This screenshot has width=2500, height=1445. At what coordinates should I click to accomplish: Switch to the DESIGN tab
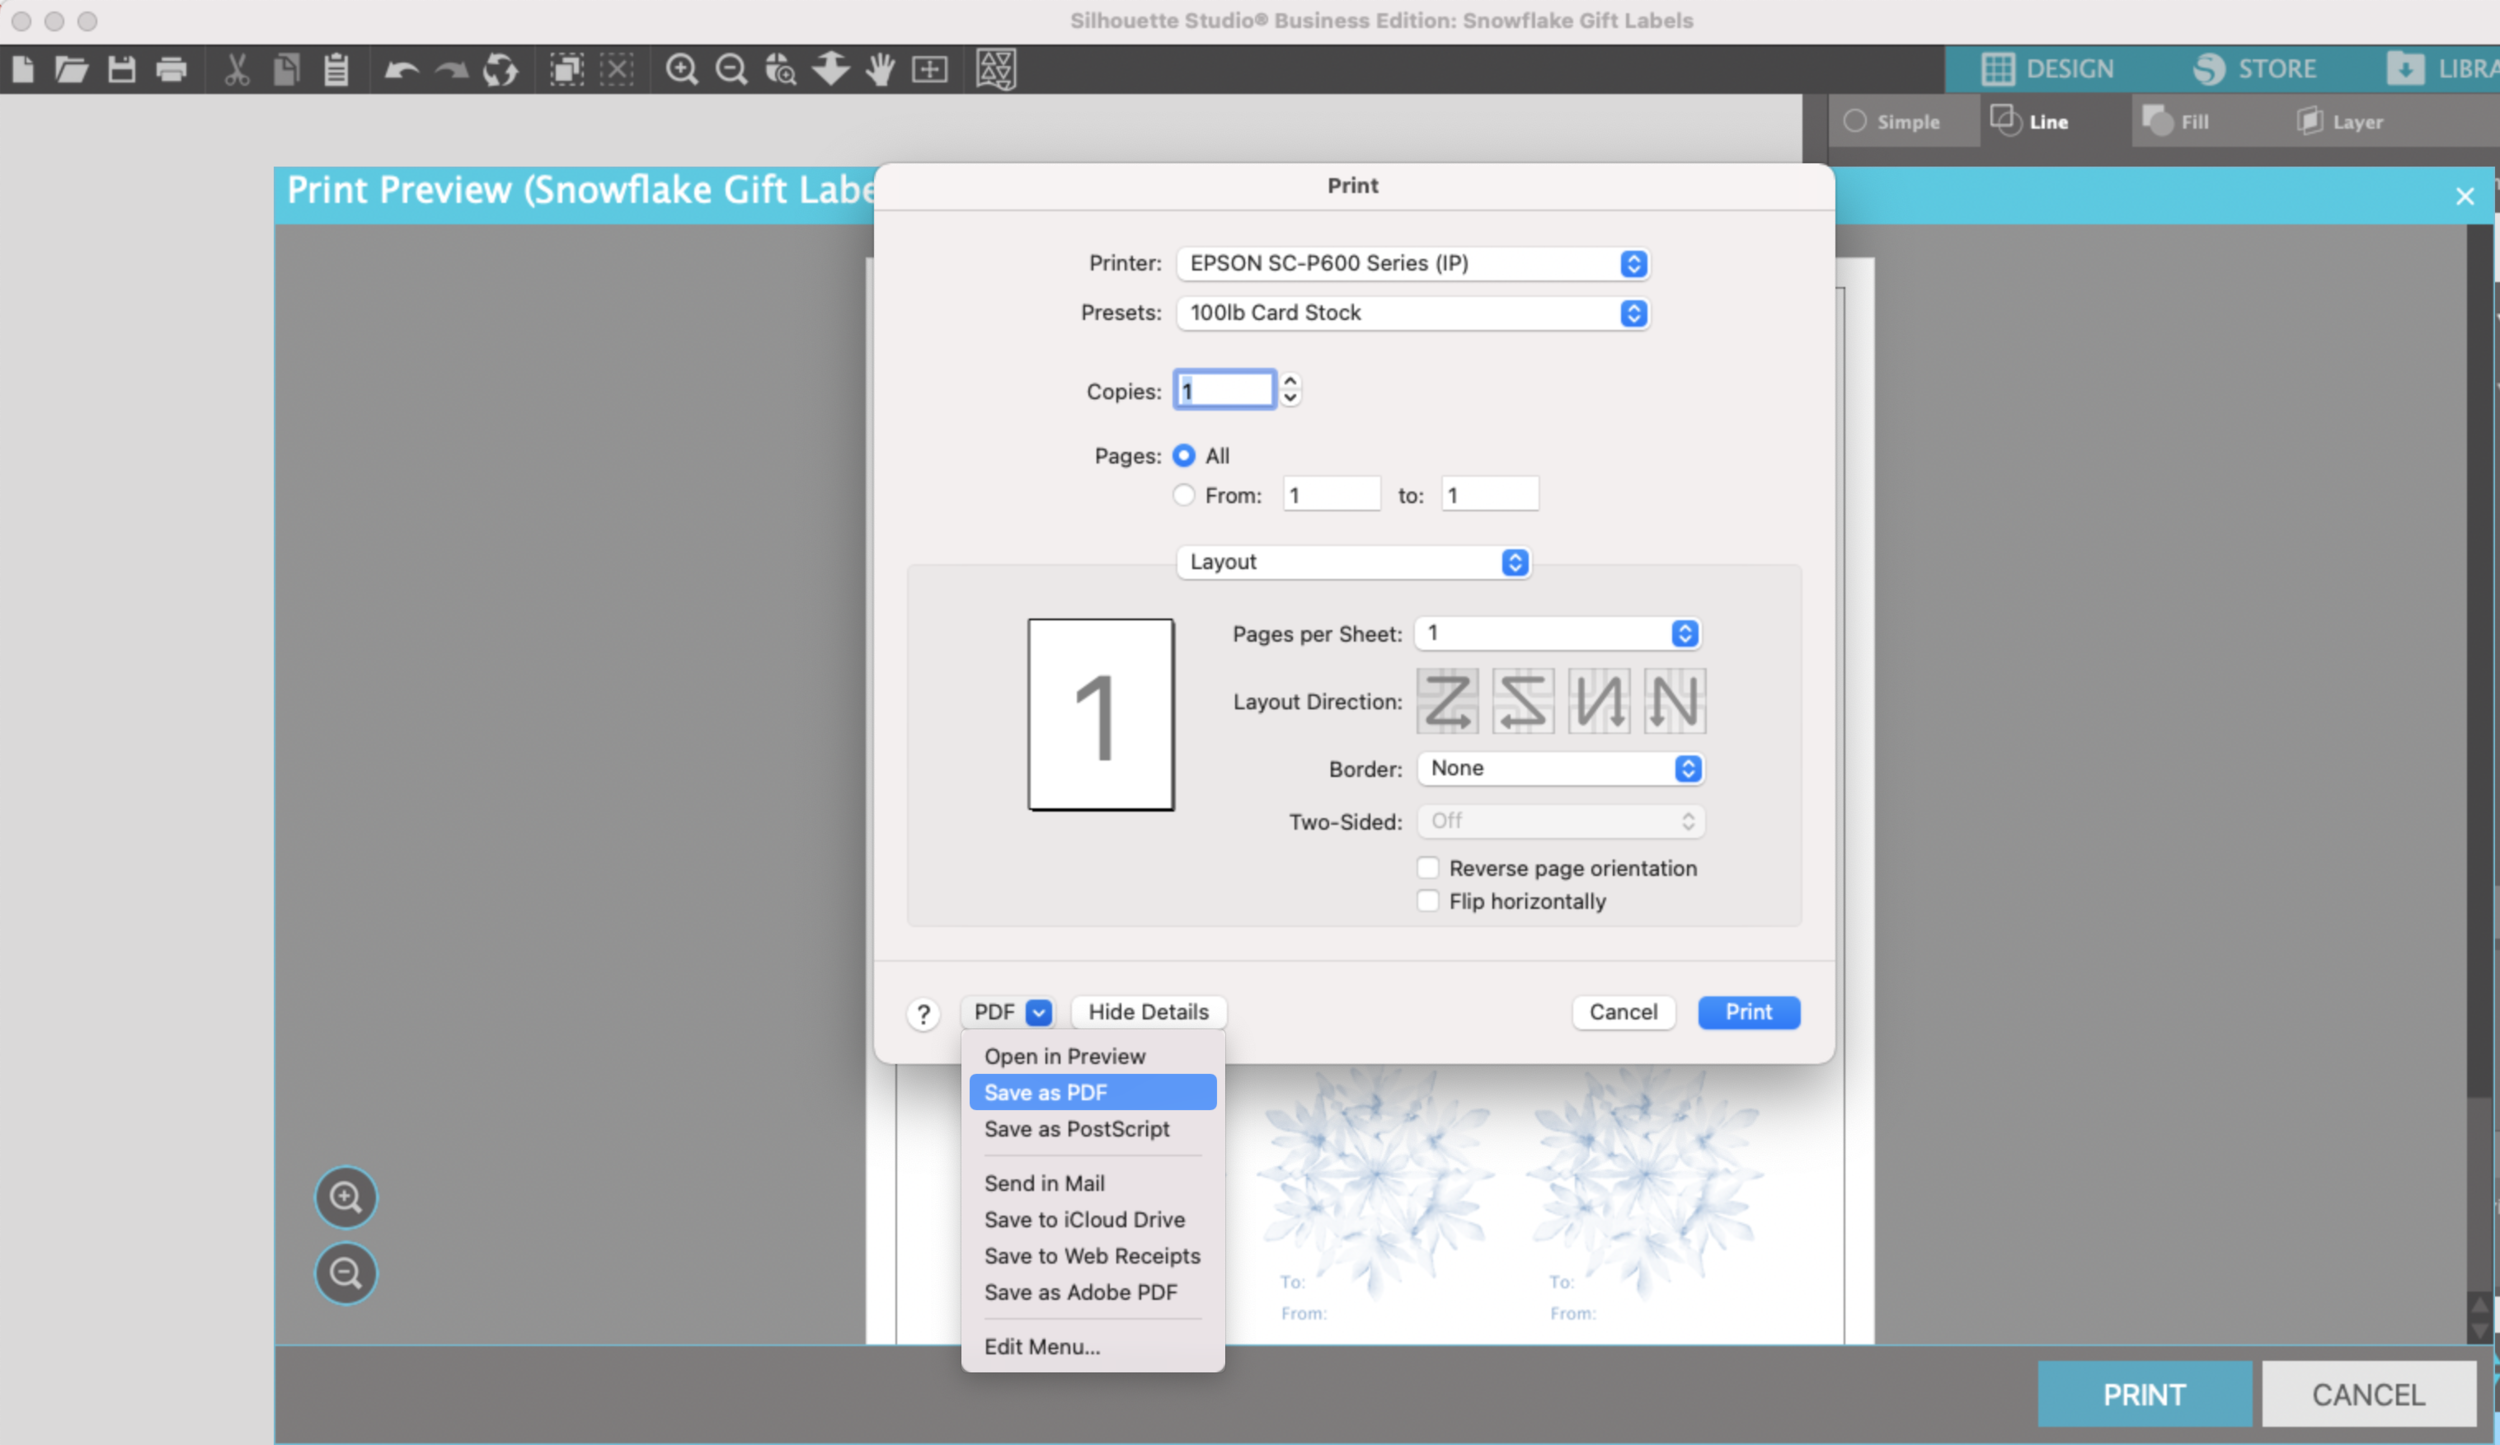point(2047,69)
